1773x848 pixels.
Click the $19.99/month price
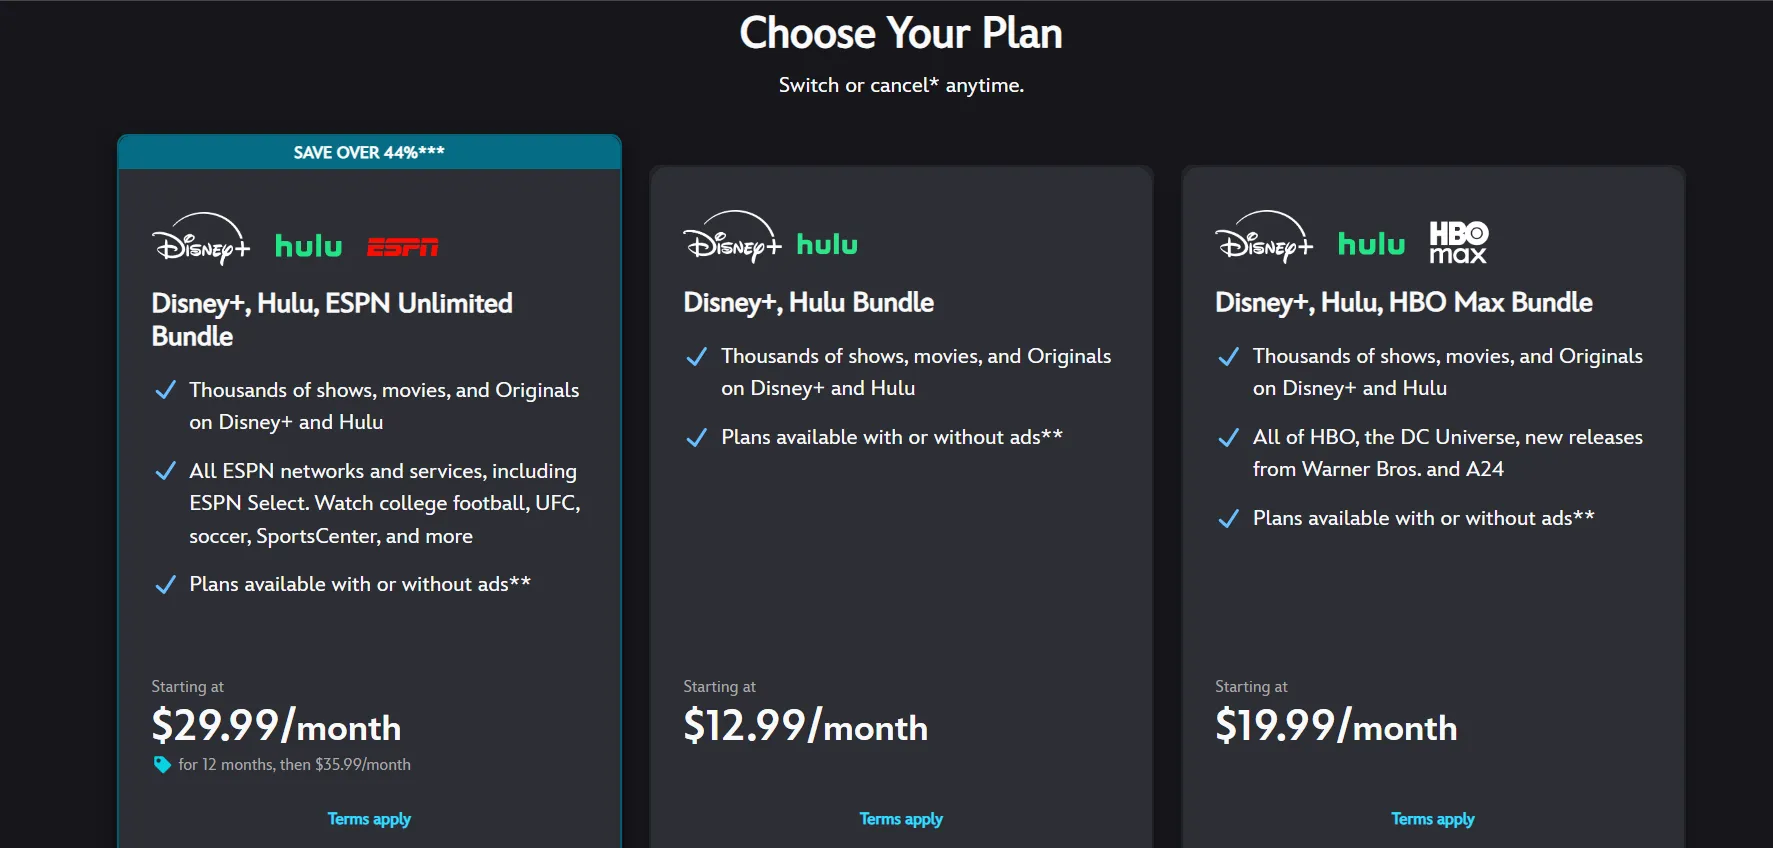(1336, 726)
